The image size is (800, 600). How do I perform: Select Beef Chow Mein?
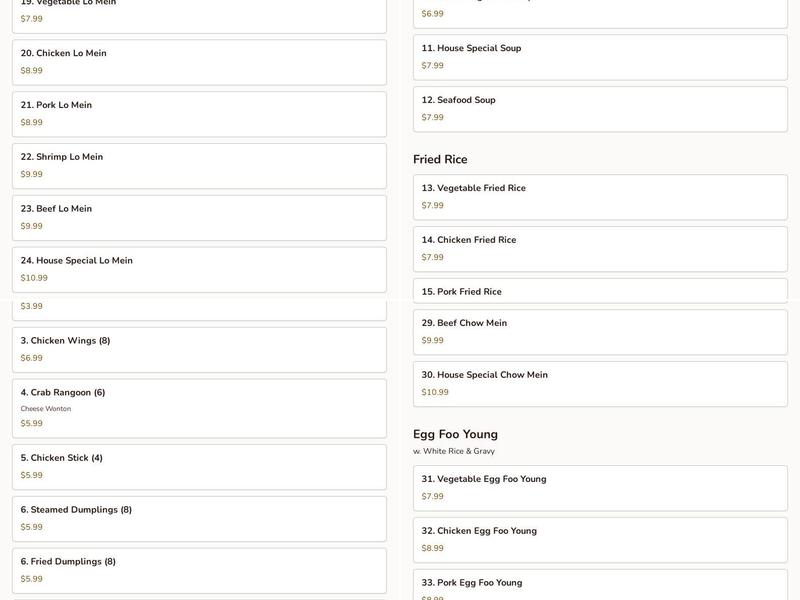pyautogui.click(x=600, y=332)
